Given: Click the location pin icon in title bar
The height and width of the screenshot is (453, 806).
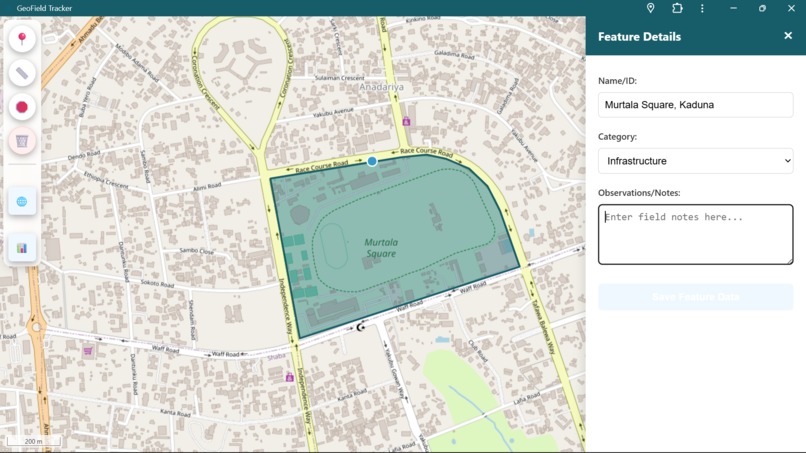Looking at the screenshot, I should (650, 8).
